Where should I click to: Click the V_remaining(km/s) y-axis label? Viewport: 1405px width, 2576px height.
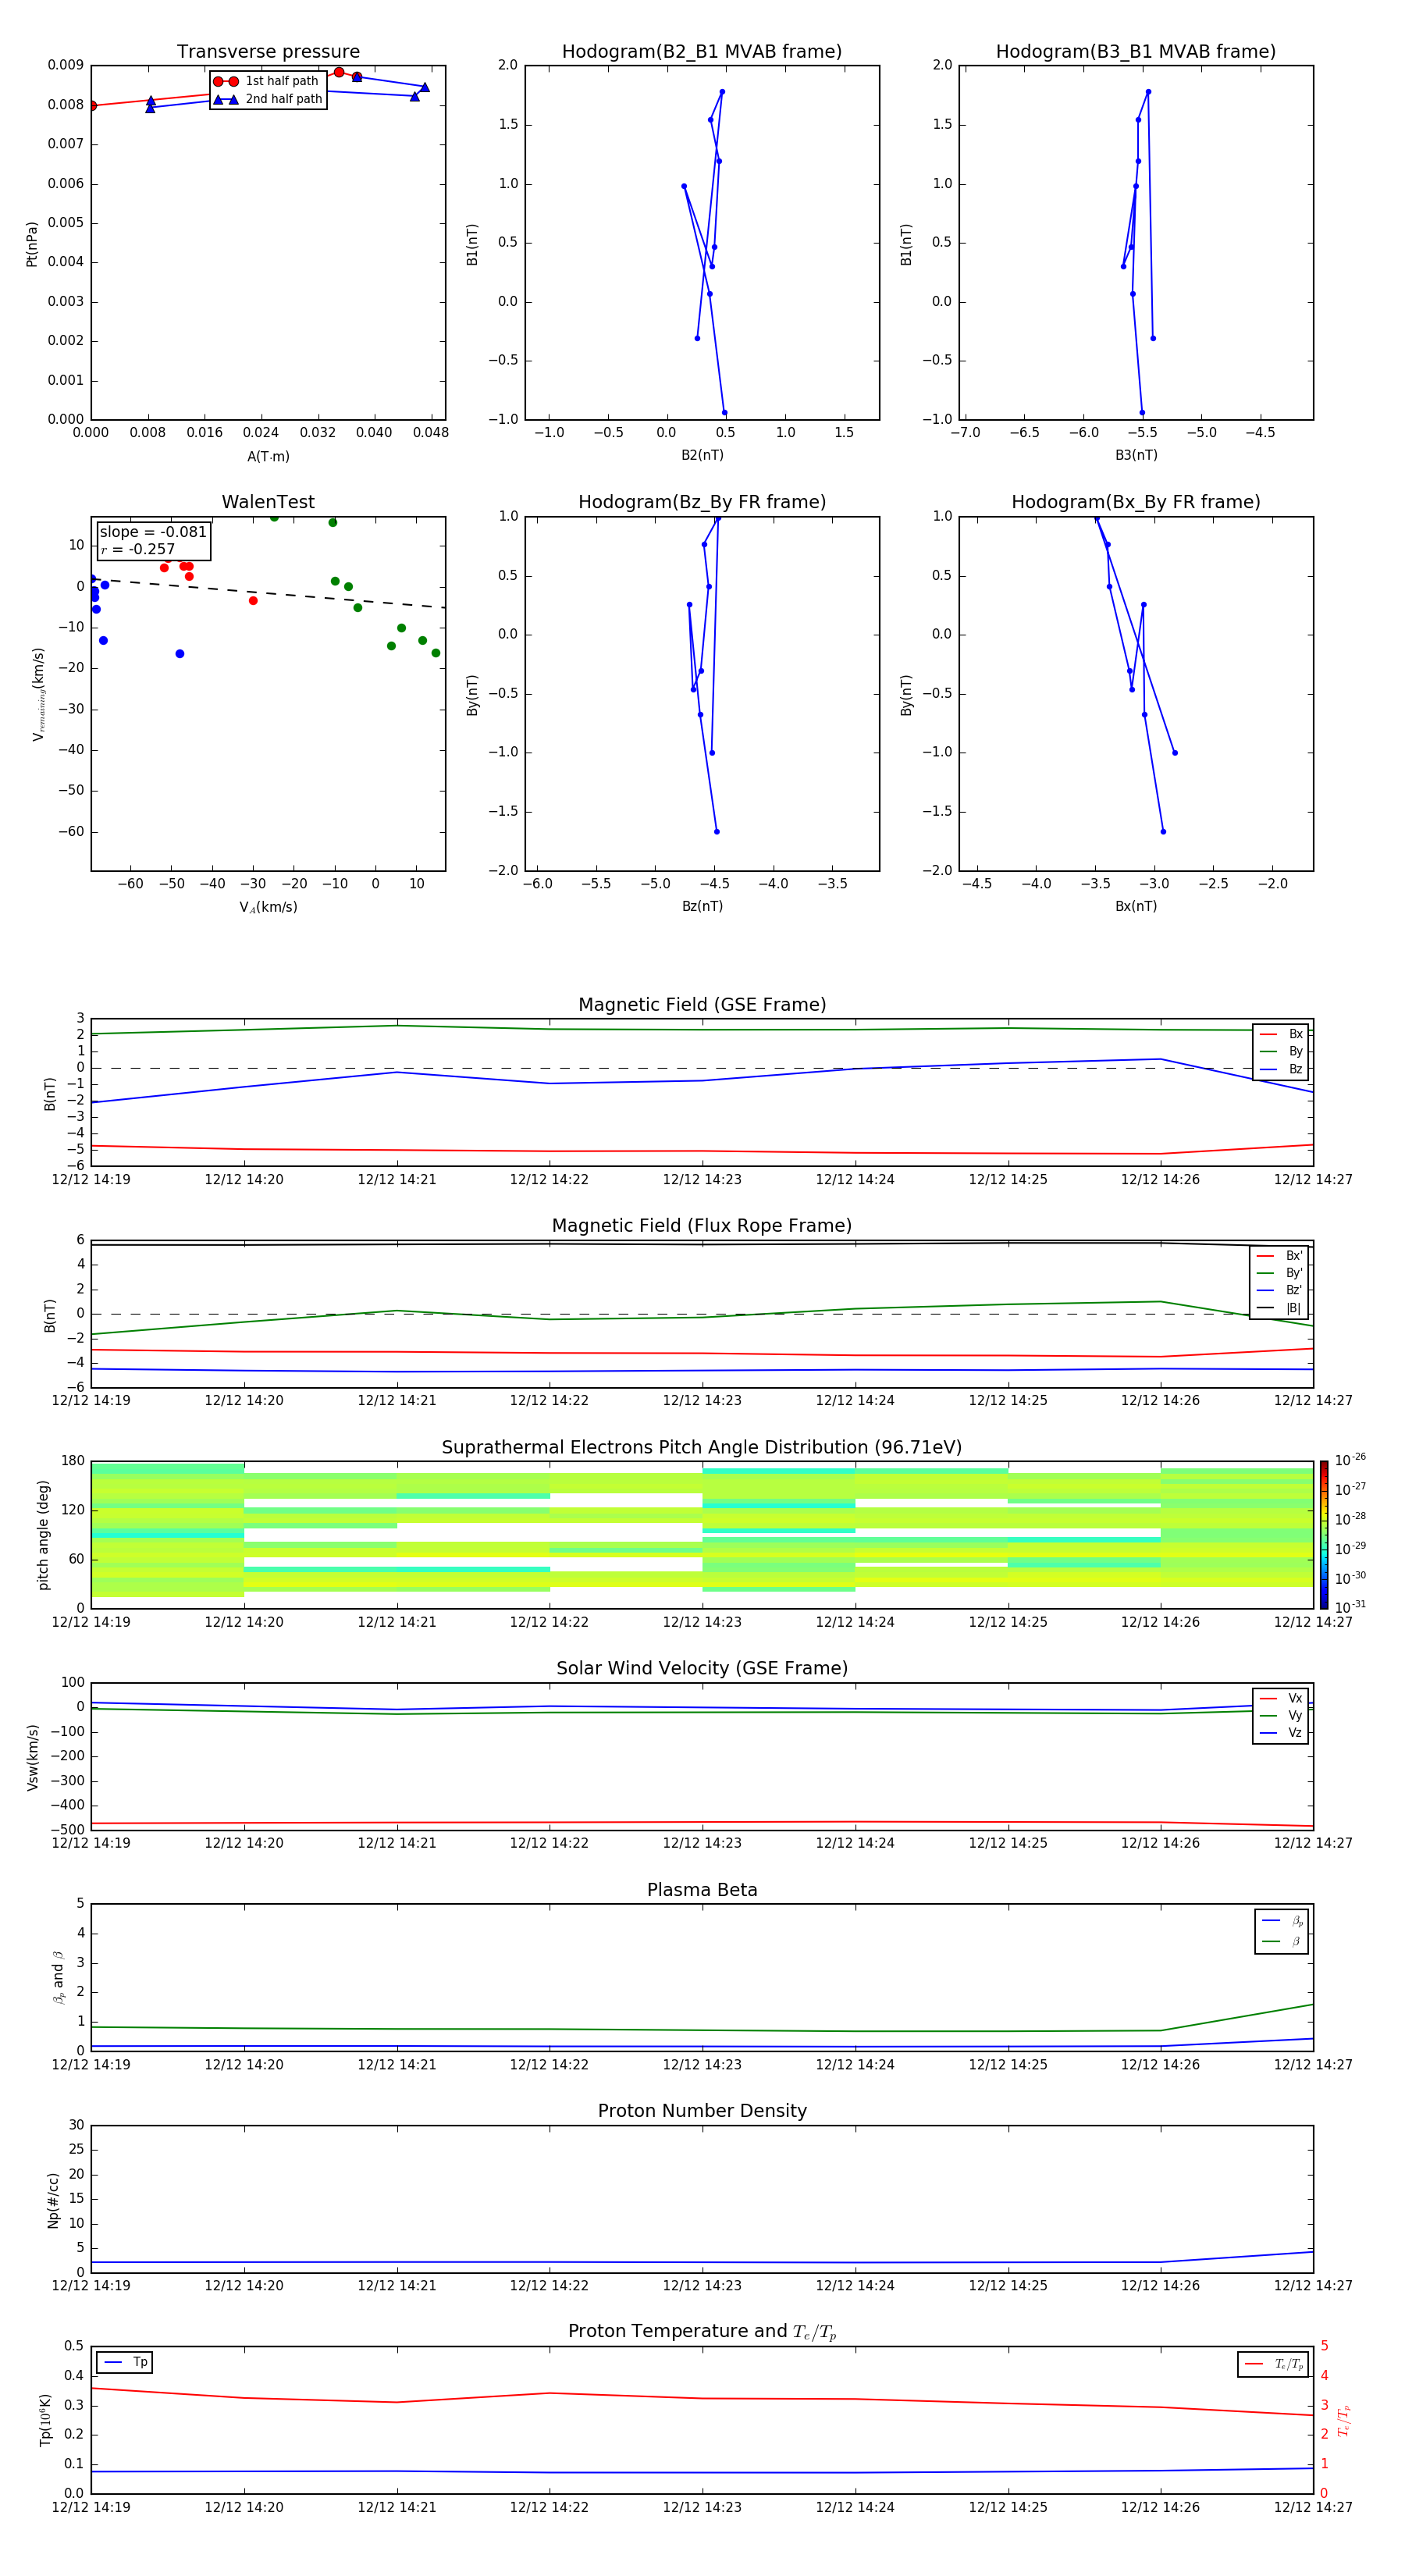(x=39, y=694)
